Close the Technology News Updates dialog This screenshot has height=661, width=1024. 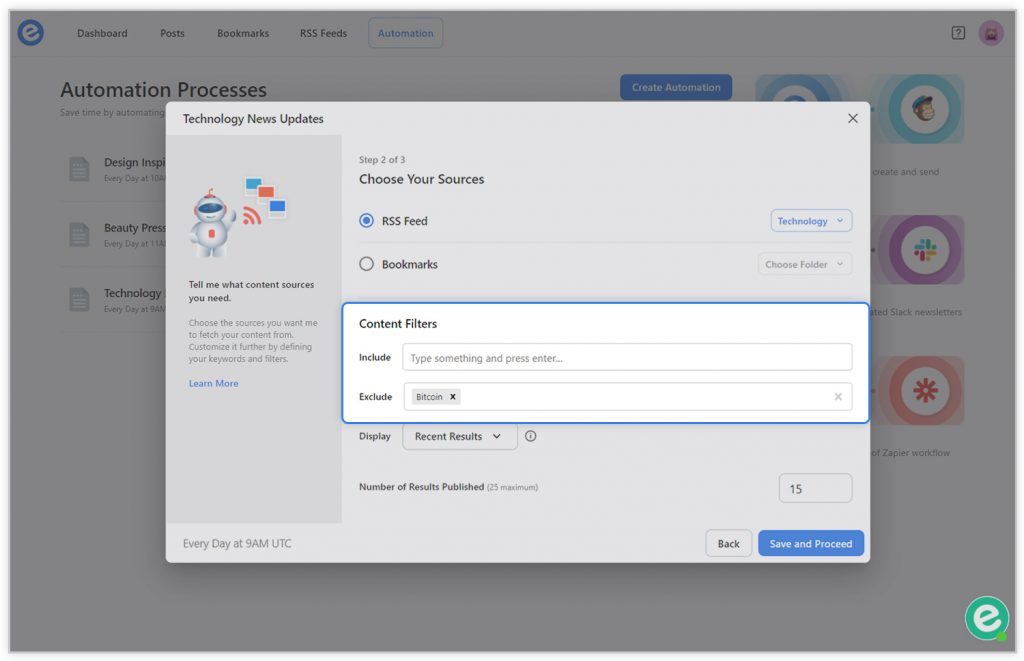tap(852, 118)
